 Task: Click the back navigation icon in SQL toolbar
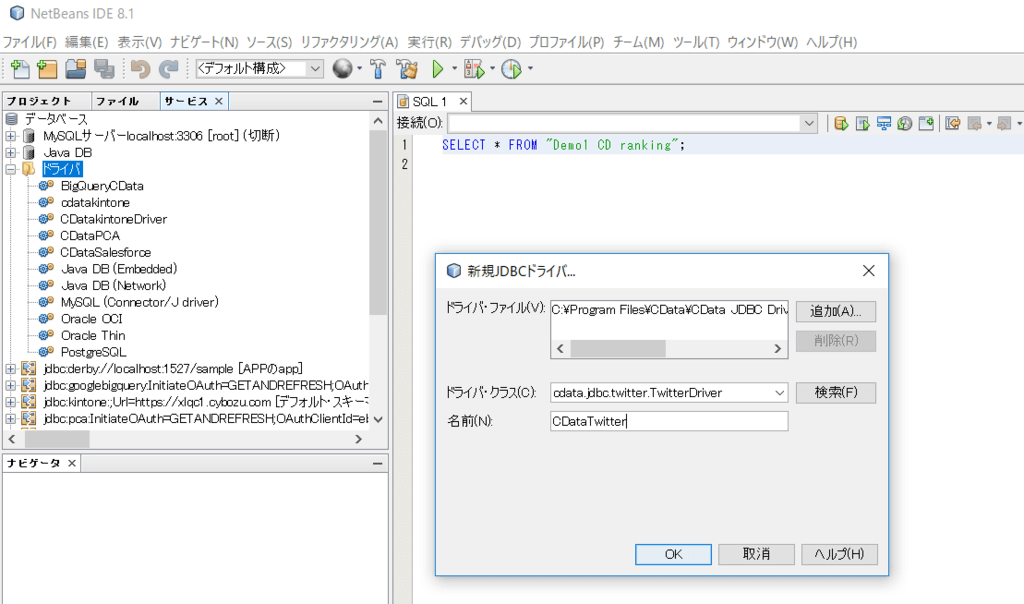[975, 123]
